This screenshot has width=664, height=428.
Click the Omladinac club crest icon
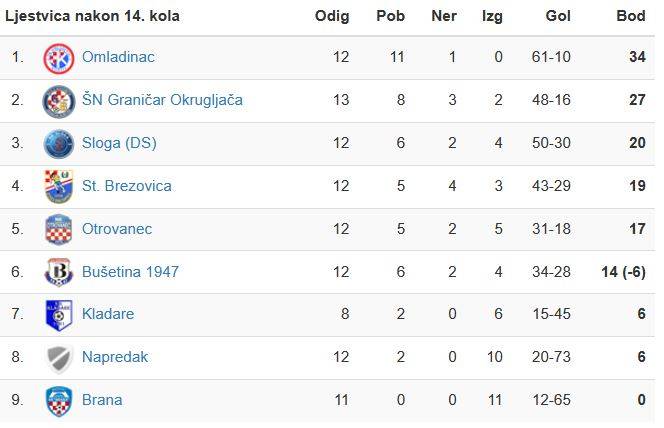click(59, 58)
